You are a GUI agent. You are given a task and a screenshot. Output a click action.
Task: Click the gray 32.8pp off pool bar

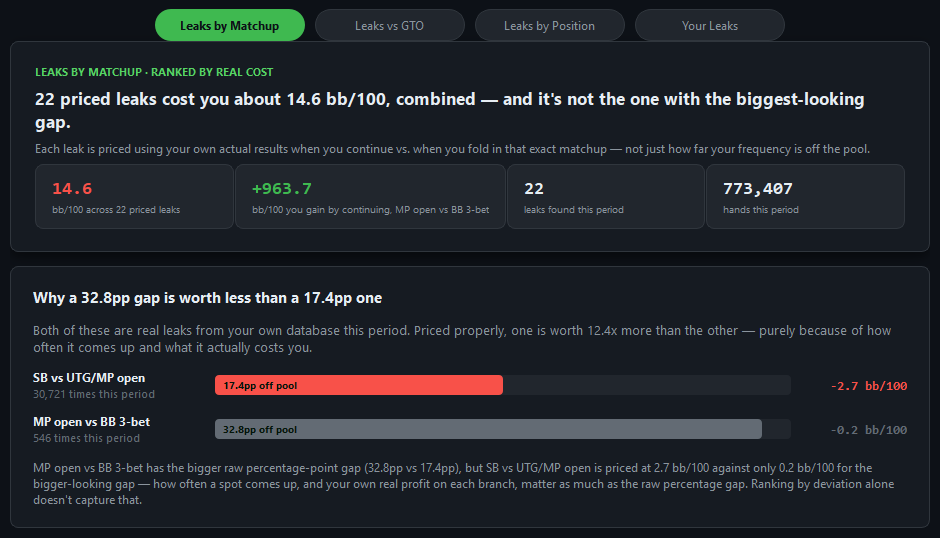click(488, 429)
